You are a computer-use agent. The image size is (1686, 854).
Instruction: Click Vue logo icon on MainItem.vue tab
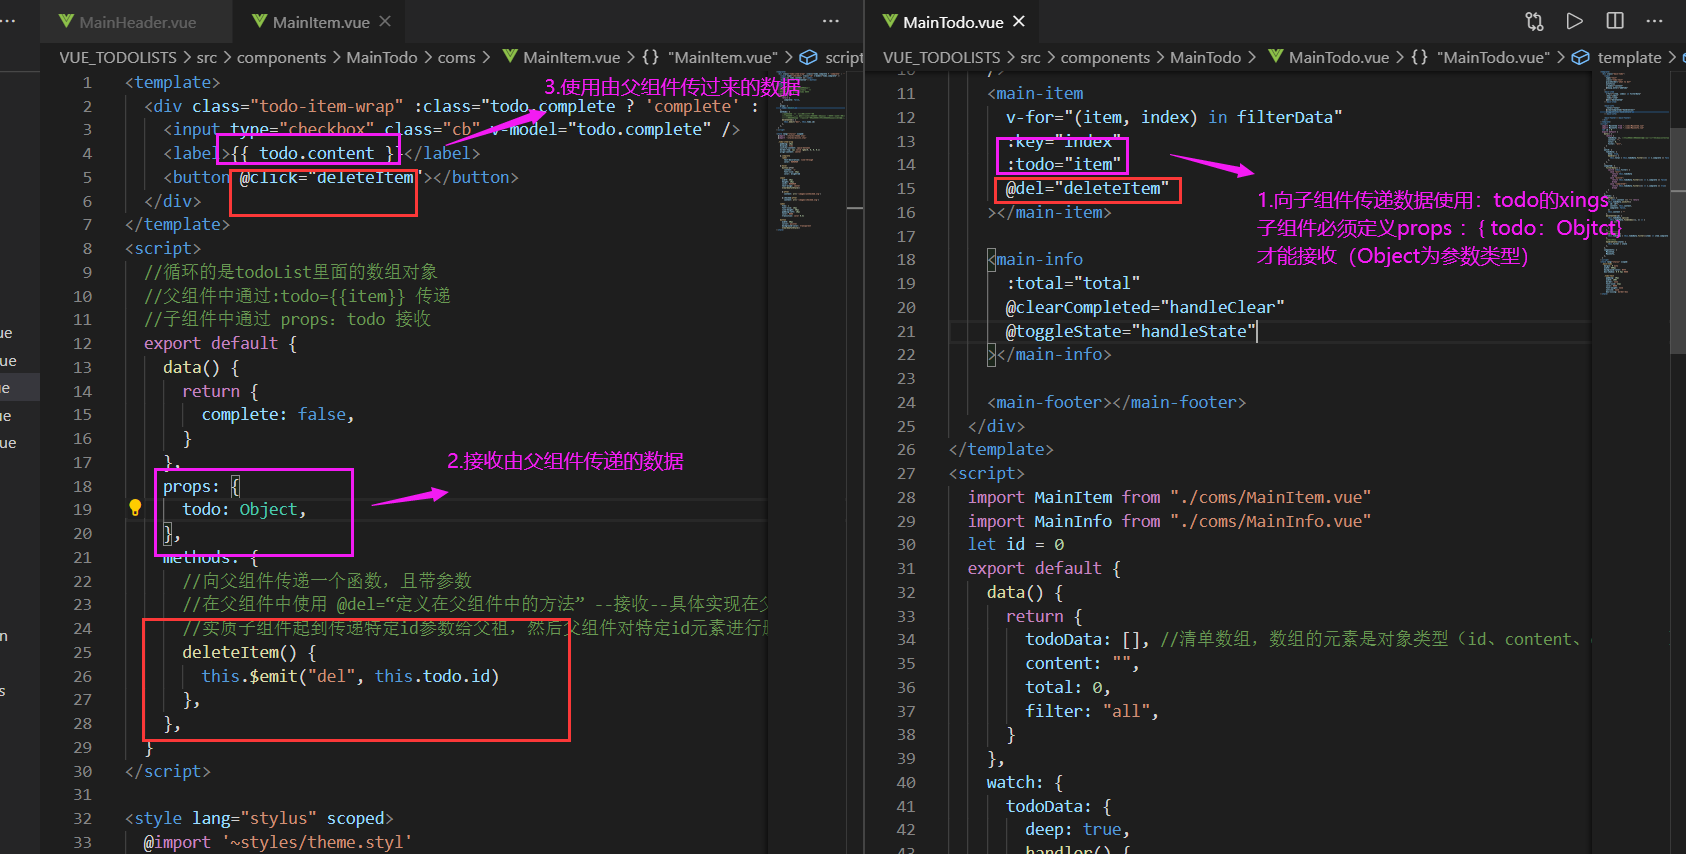259,21
